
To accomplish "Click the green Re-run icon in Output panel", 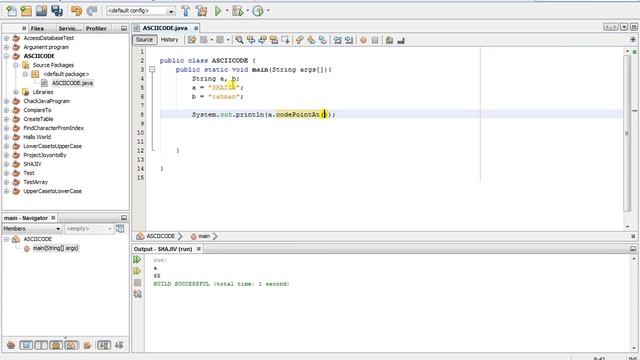I will click(x=137, y=260).
